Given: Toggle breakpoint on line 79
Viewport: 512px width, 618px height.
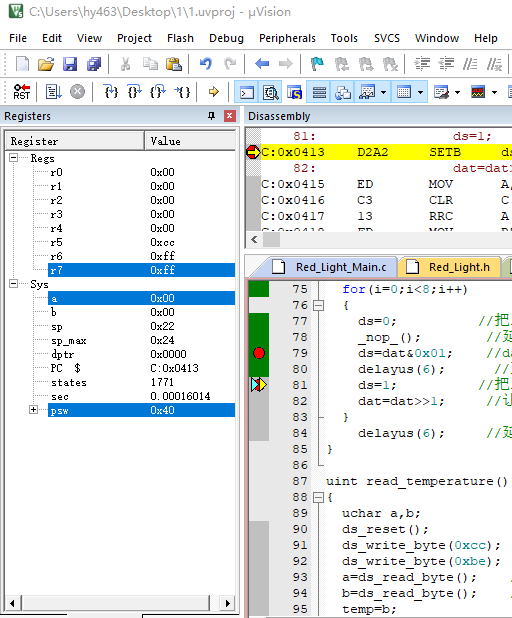Looking at the screenshot, I should pyautogui.click(x=259, y=353).
